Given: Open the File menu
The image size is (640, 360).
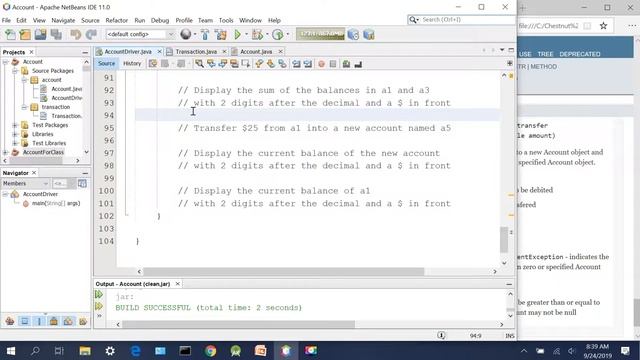Looking at the screenshot, I should click(6, 20).
